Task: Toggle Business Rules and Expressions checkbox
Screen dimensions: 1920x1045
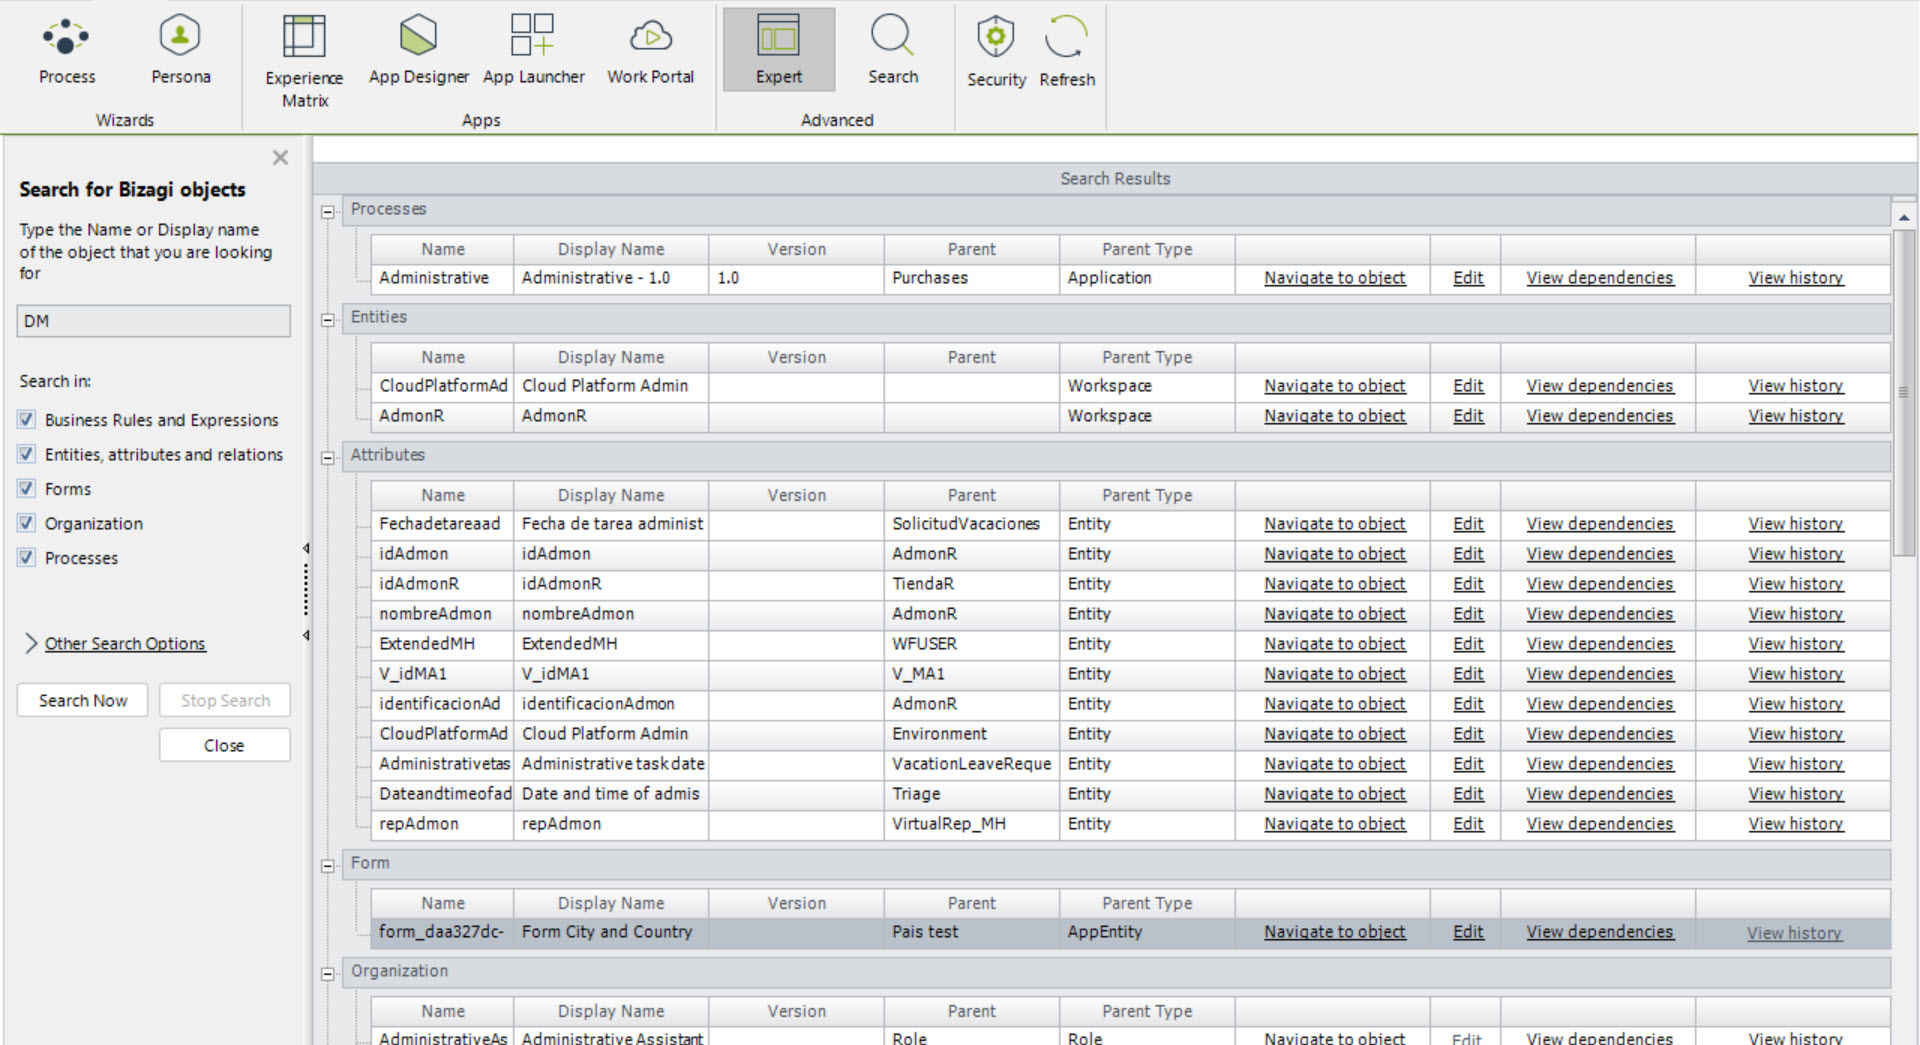Action: click(27, 420)
